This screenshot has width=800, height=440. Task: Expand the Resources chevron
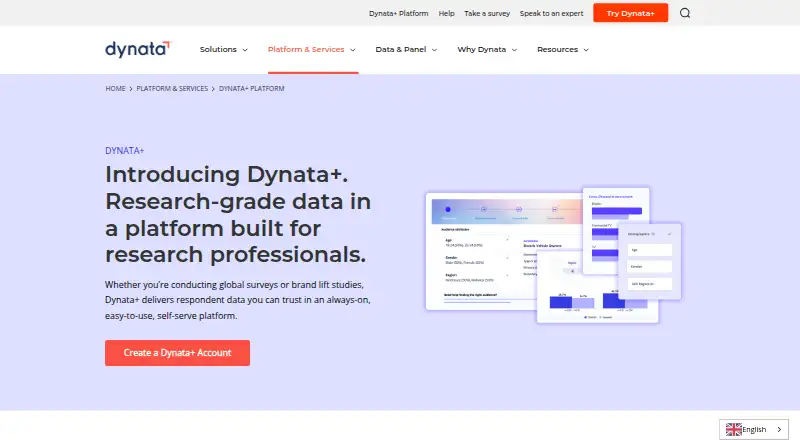(x=586, y=50)
